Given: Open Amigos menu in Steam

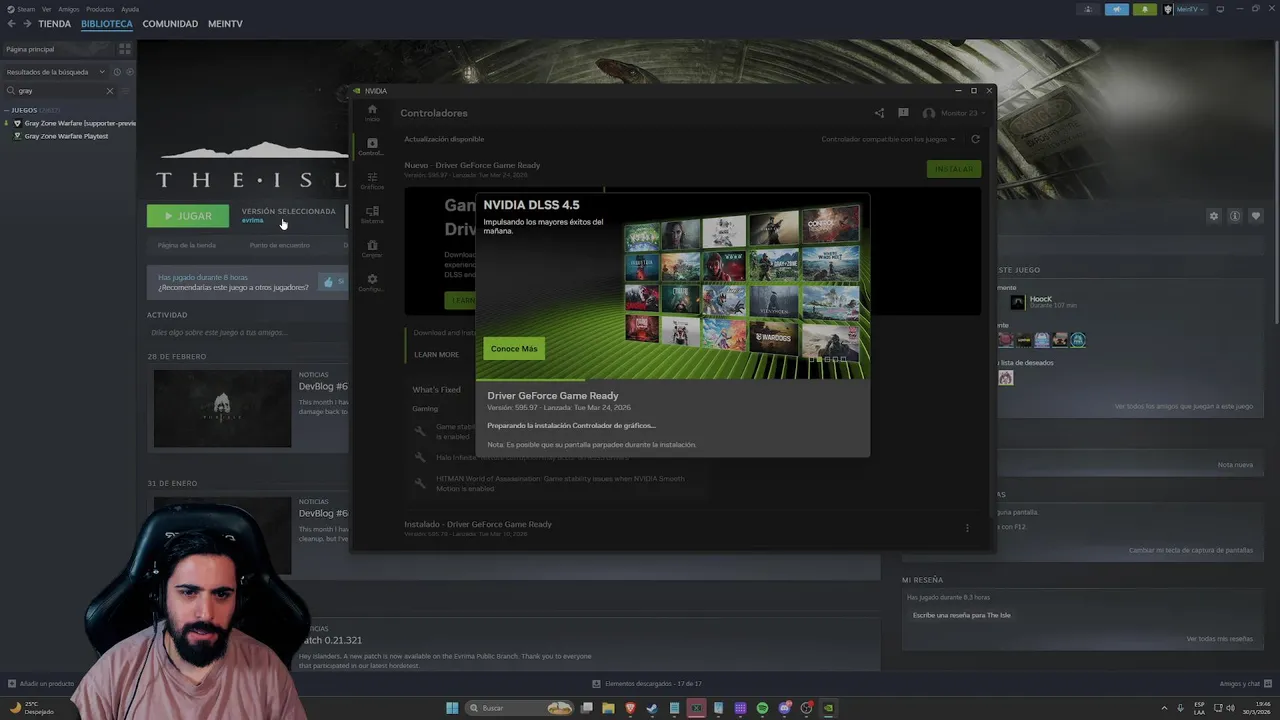Looking at the screenshot, I should pos(68,9).
